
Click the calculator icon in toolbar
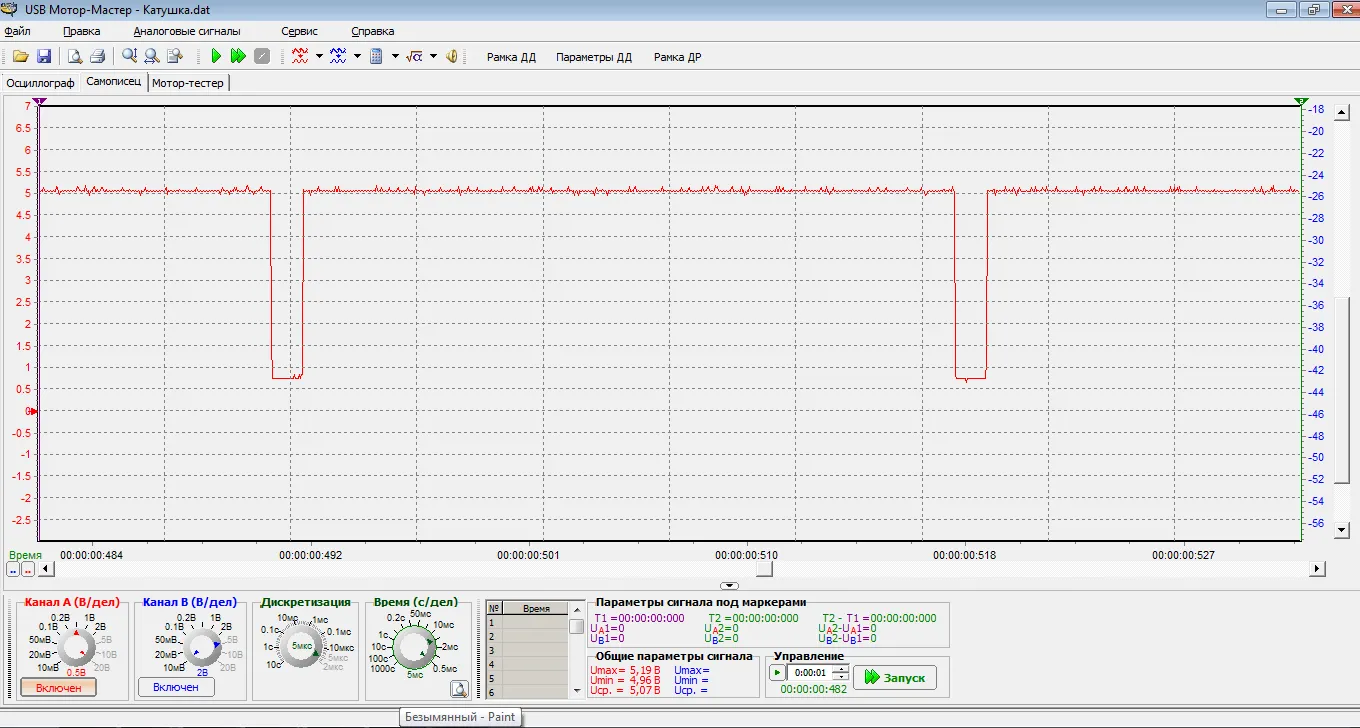[x=377, y=57]
